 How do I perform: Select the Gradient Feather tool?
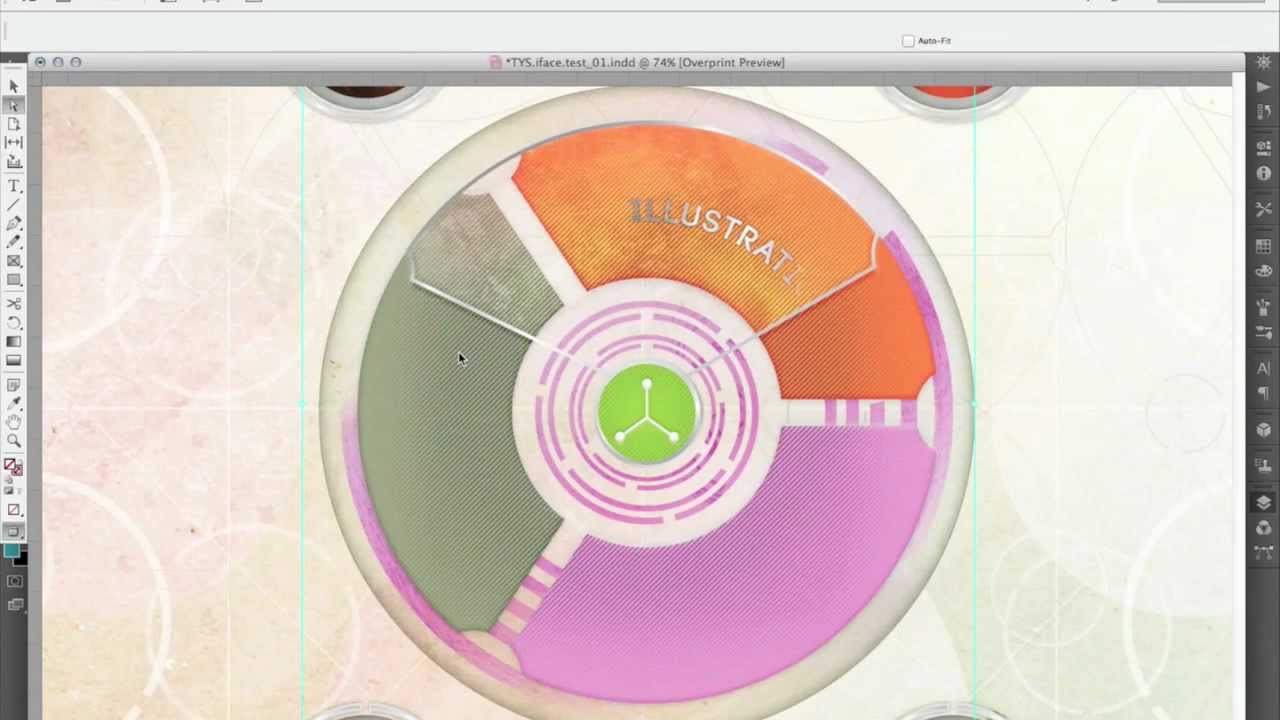14,360
